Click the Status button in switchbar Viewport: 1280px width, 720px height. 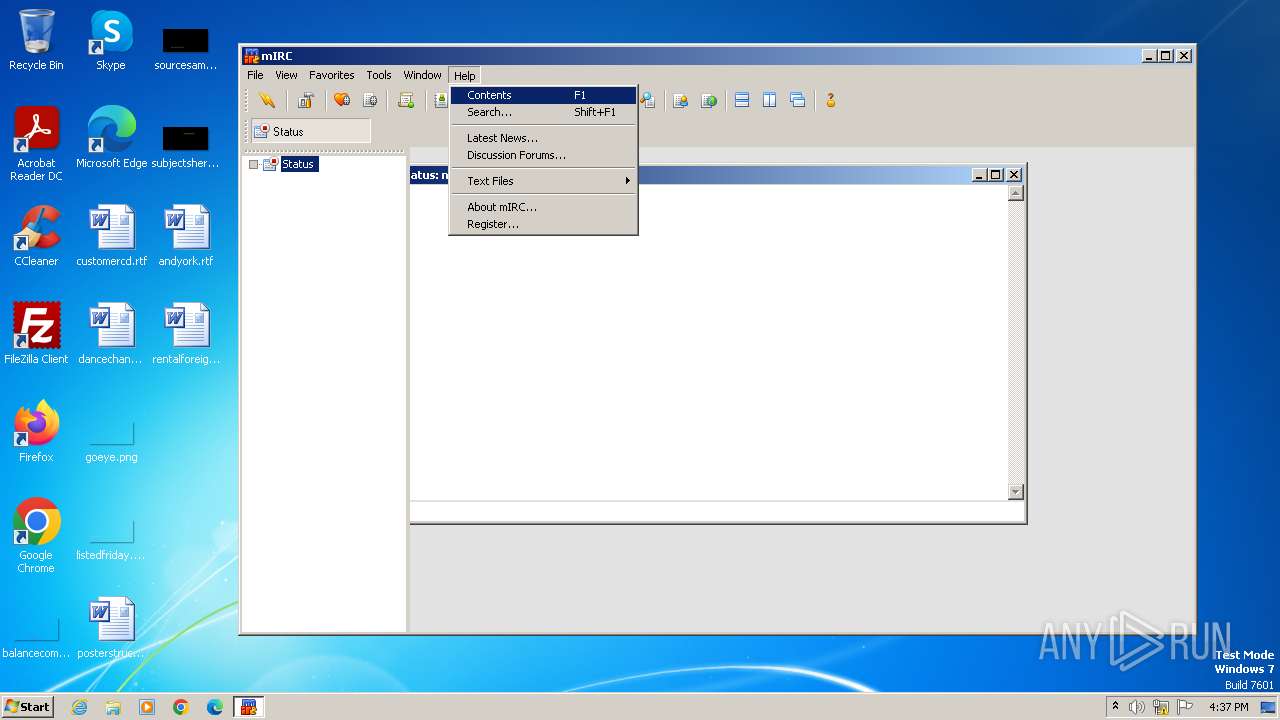pyautogui.click(x=311, y=131)
